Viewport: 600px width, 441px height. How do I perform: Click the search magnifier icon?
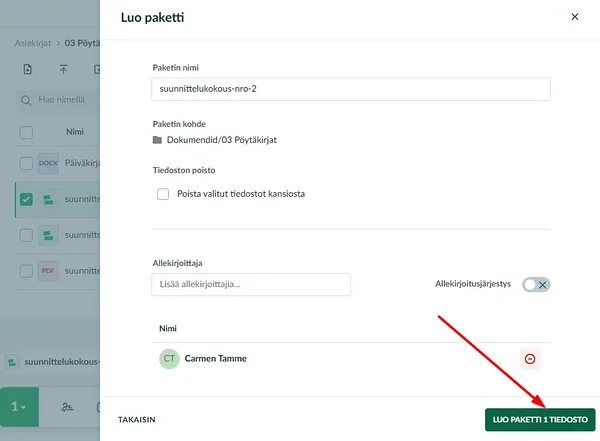[x=27, y=100]
